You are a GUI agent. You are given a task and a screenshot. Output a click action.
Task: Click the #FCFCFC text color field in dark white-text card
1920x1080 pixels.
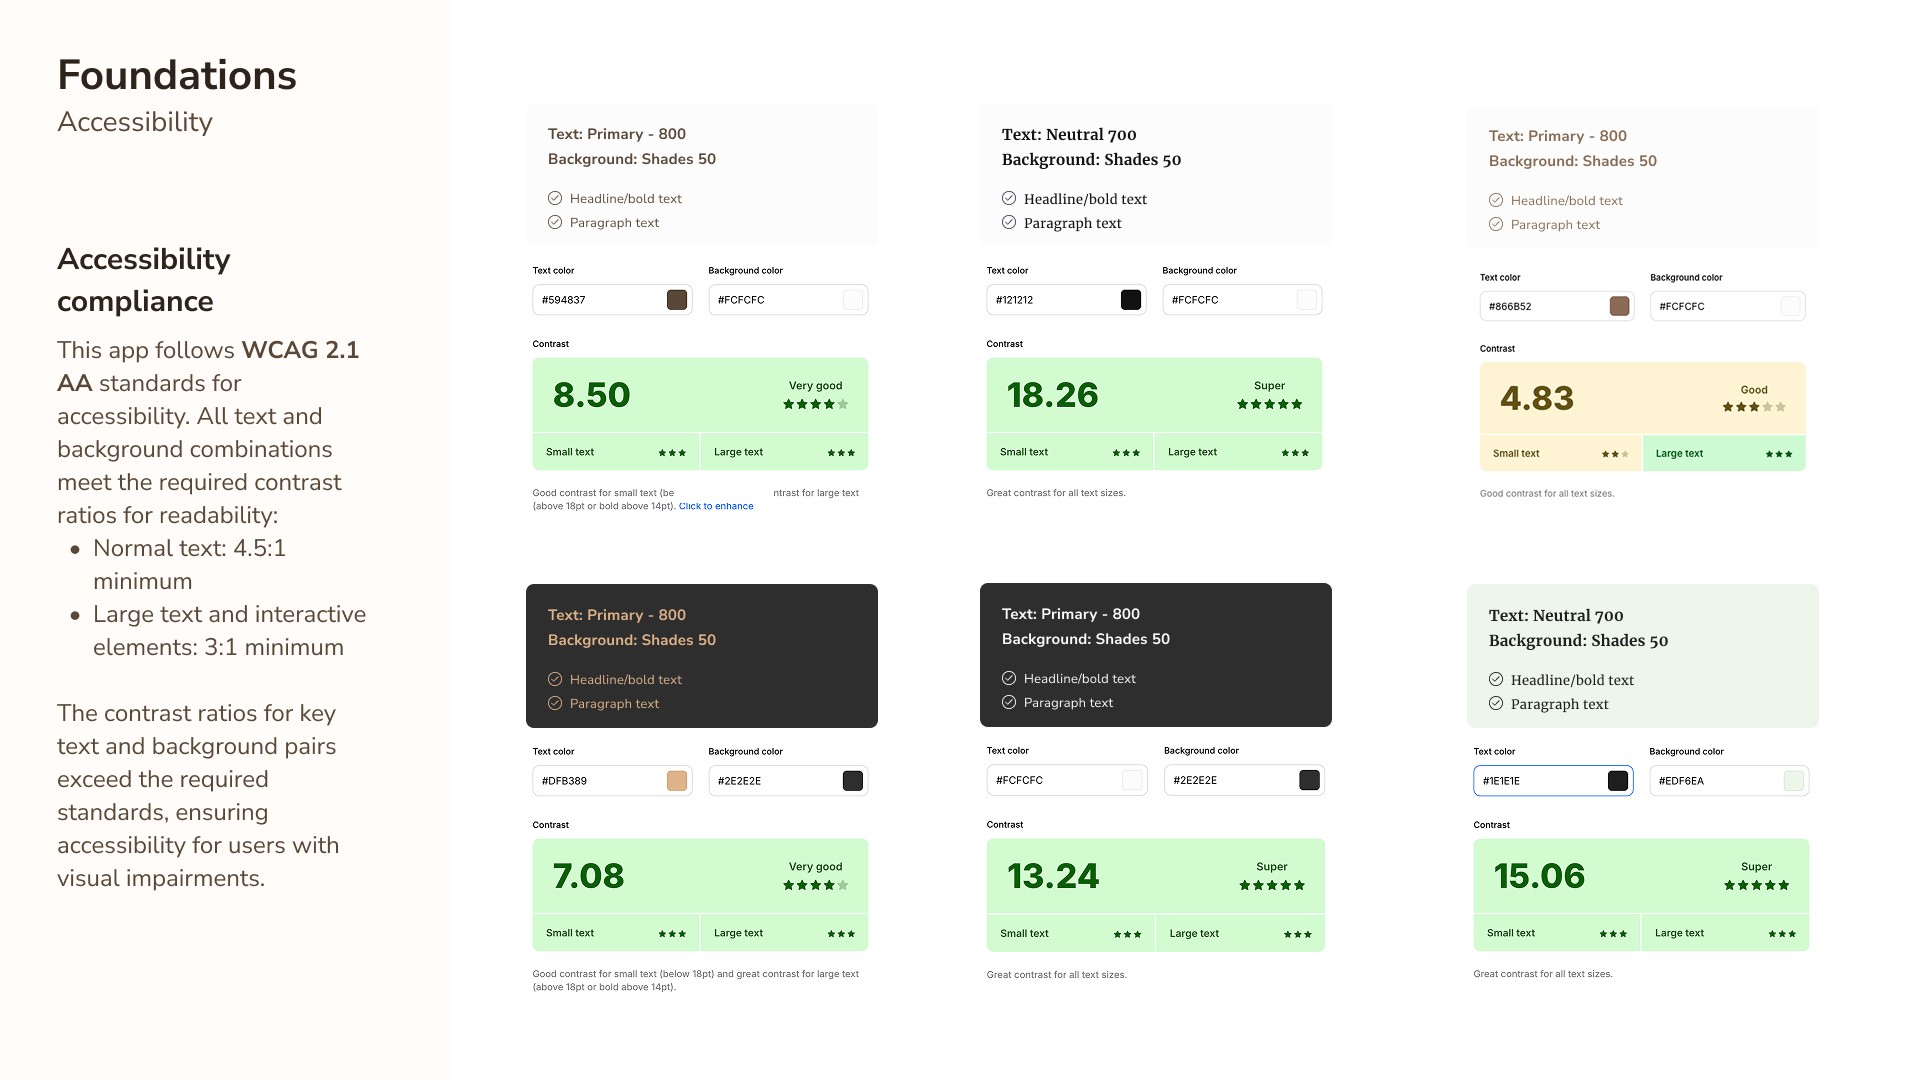[1067, 780]
